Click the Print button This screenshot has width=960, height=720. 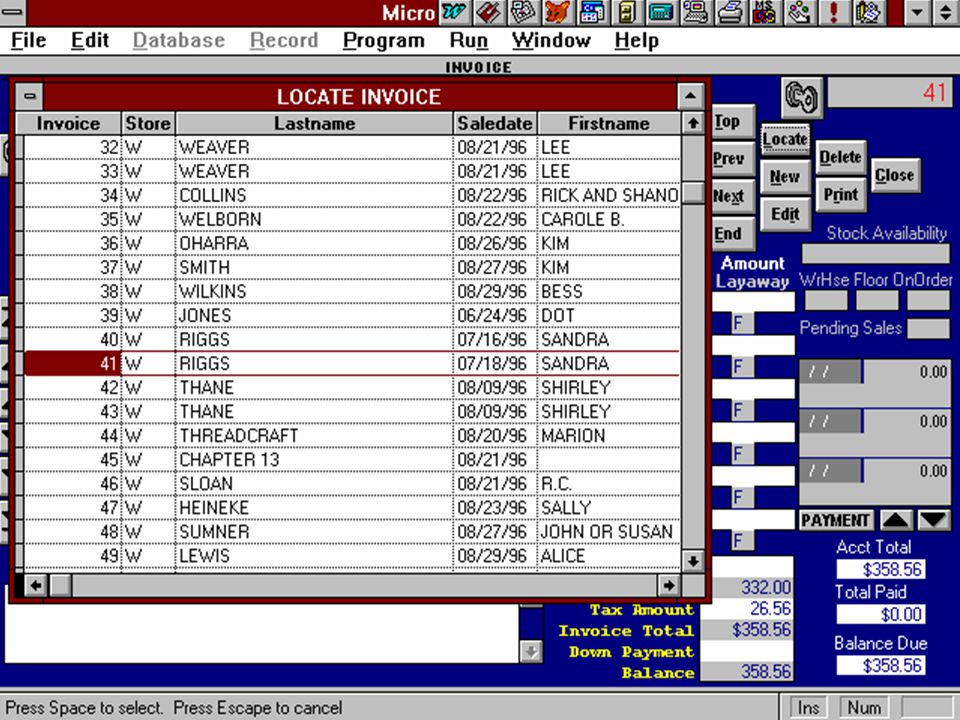[x=840, y=195]
